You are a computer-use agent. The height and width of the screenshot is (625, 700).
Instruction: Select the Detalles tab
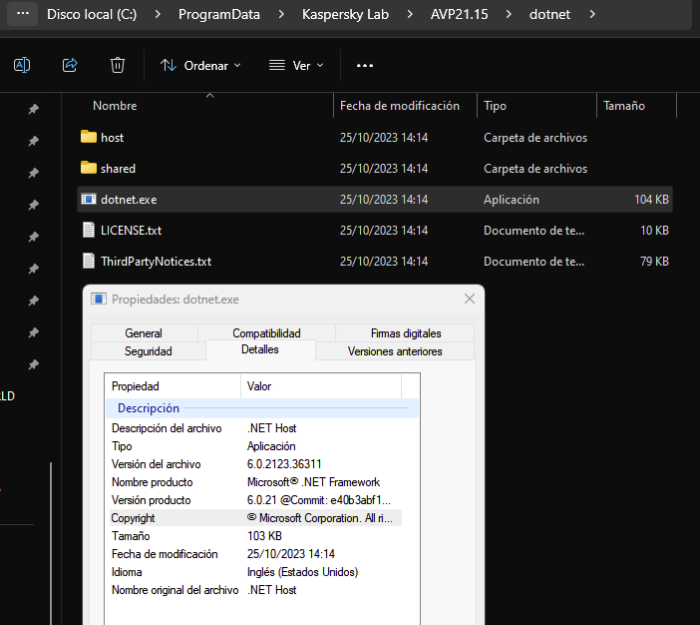pos(260,349)
